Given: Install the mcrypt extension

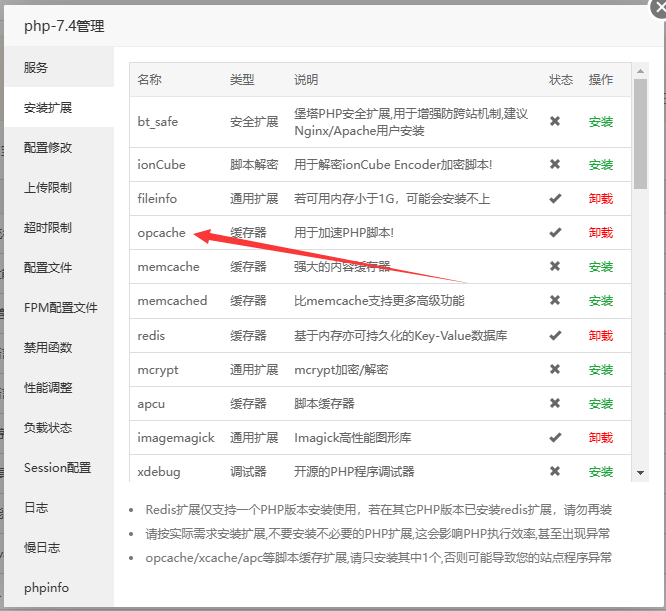Looking at the screenshot, I should [601, 369].
